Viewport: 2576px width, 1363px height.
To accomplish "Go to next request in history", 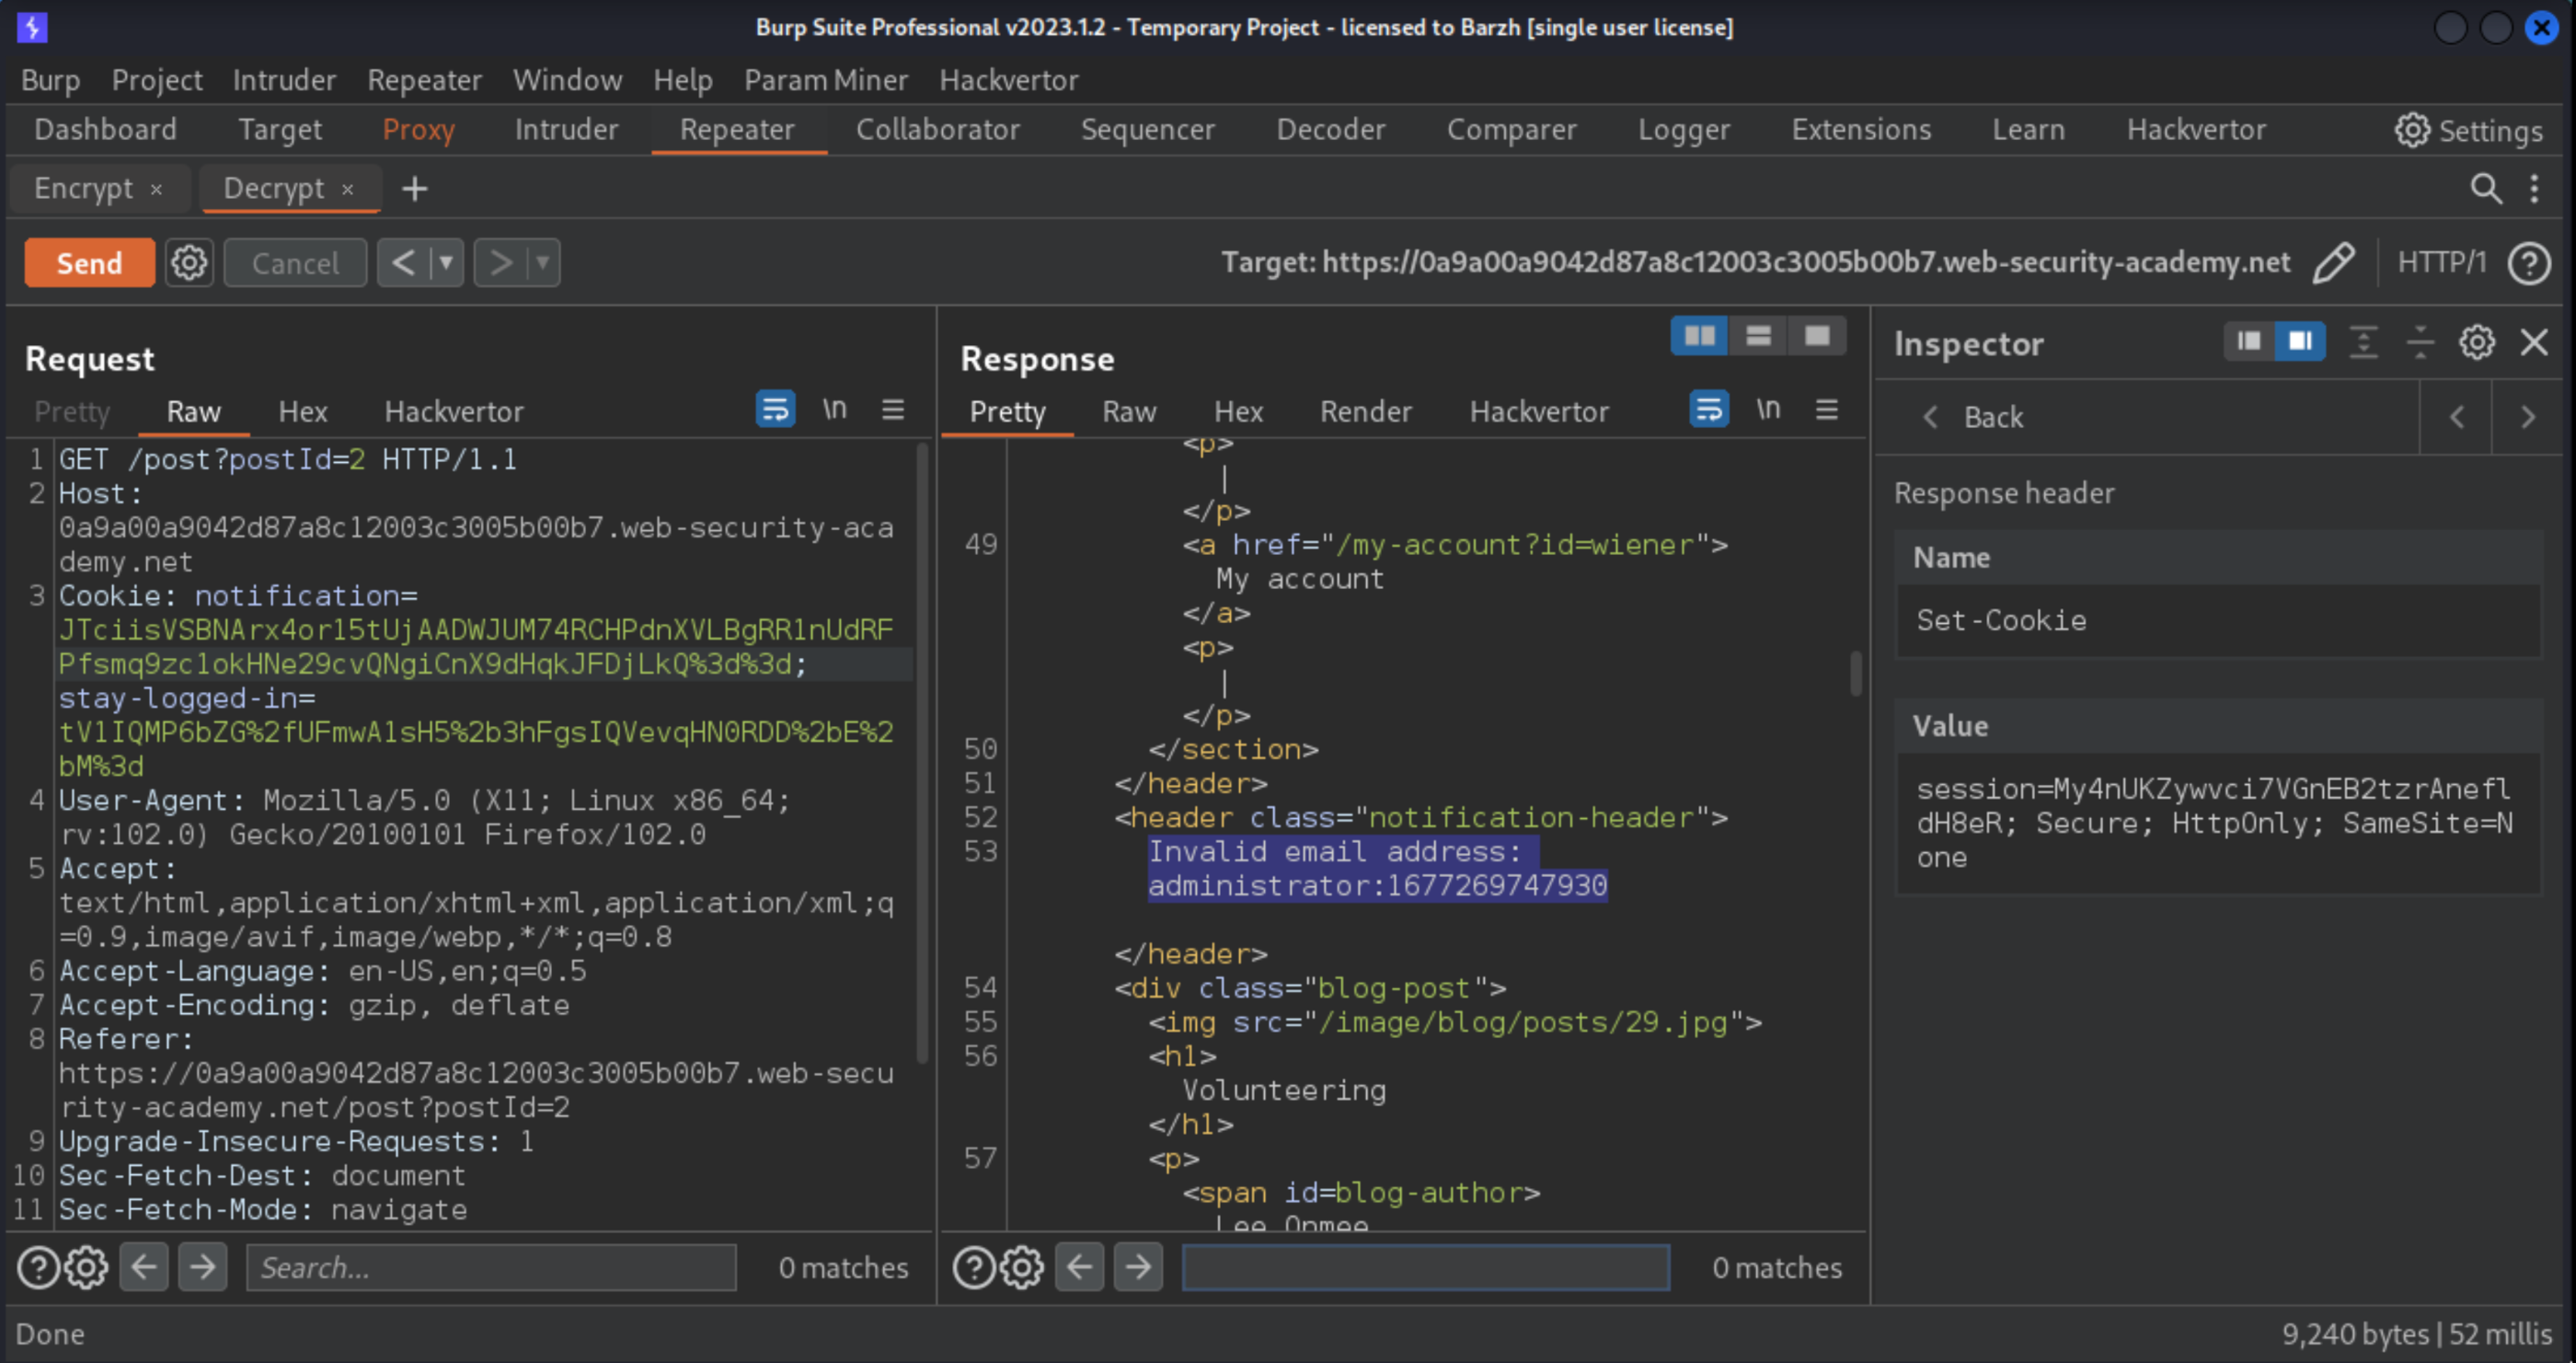I will (x=499, y=263).
